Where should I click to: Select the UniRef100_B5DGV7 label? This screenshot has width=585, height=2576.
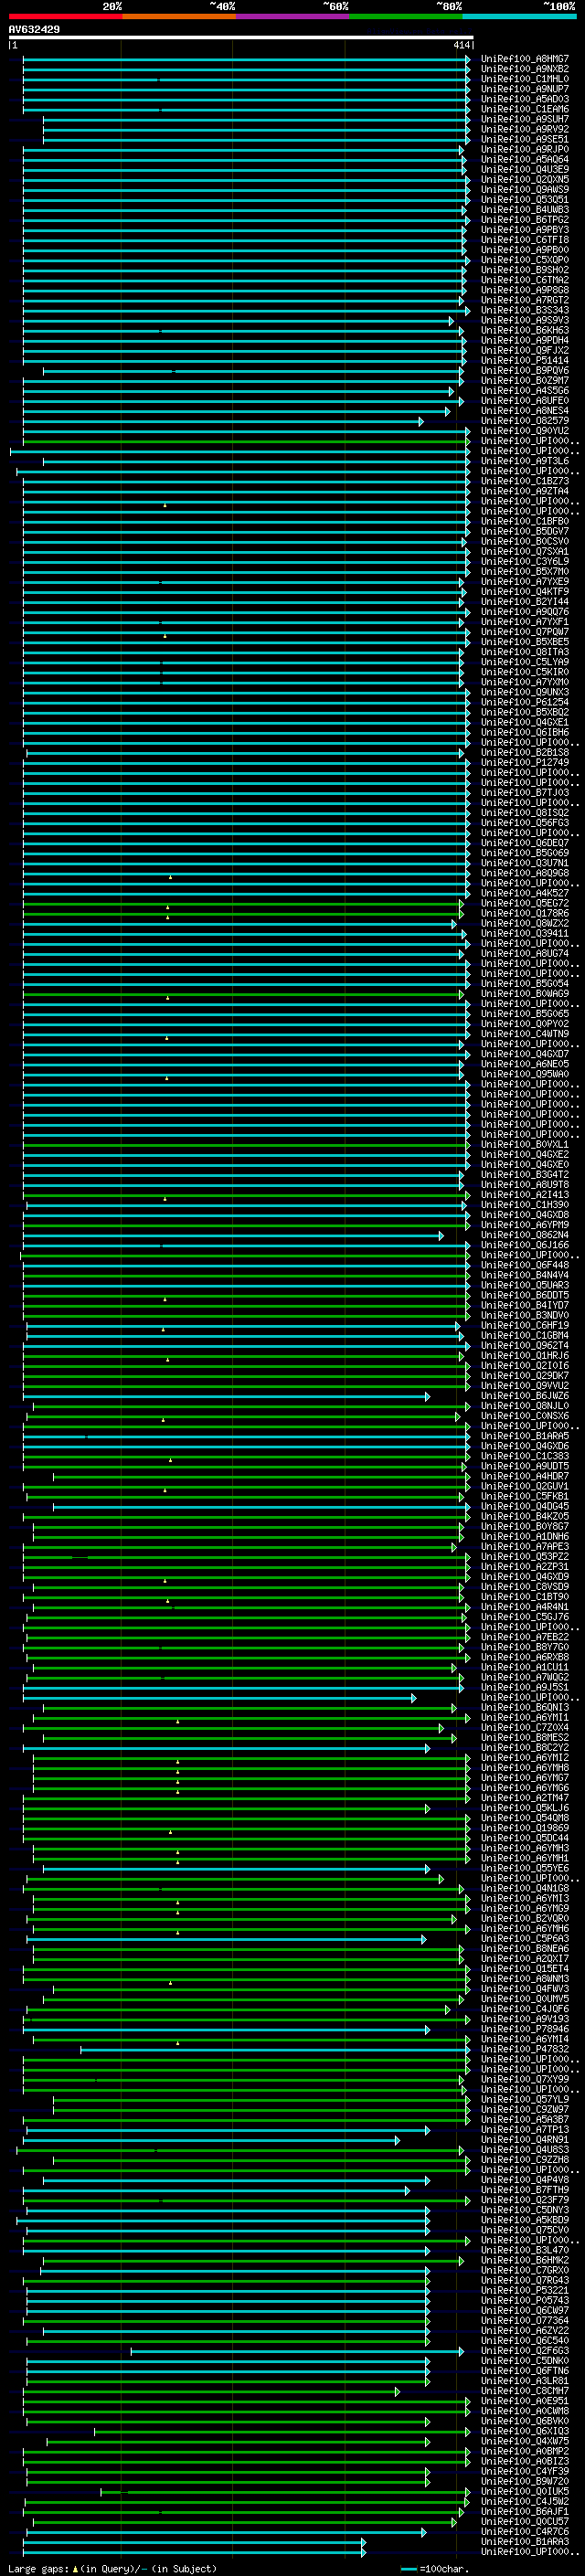pos(525,531)
